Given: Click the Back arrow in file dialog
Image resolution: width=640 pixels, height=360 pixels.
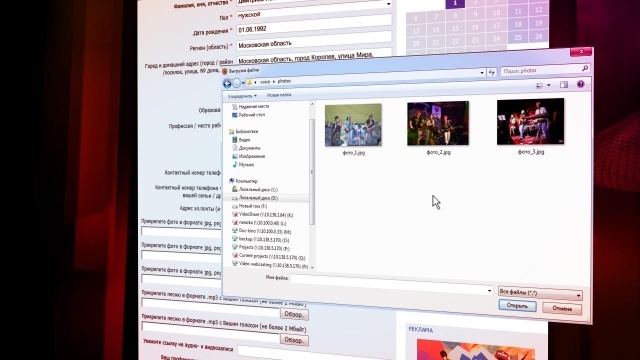Looking at the screenshot, I should tap(227, 84).
